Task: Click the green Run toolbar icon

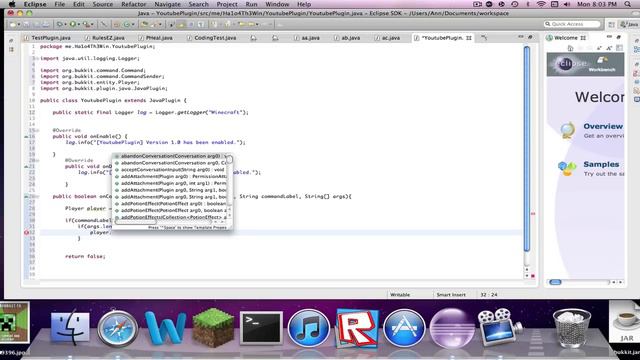Action: pos(73,24)
